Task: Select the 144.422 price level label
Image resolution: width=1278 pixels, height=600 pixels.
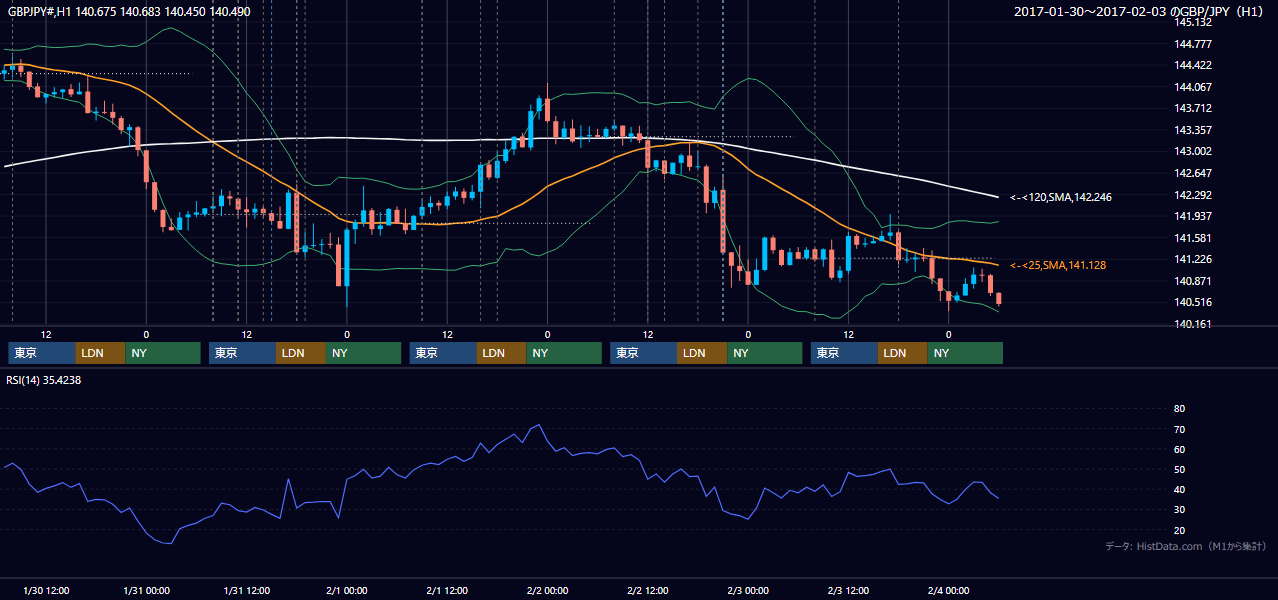Action: [1195, 65]
